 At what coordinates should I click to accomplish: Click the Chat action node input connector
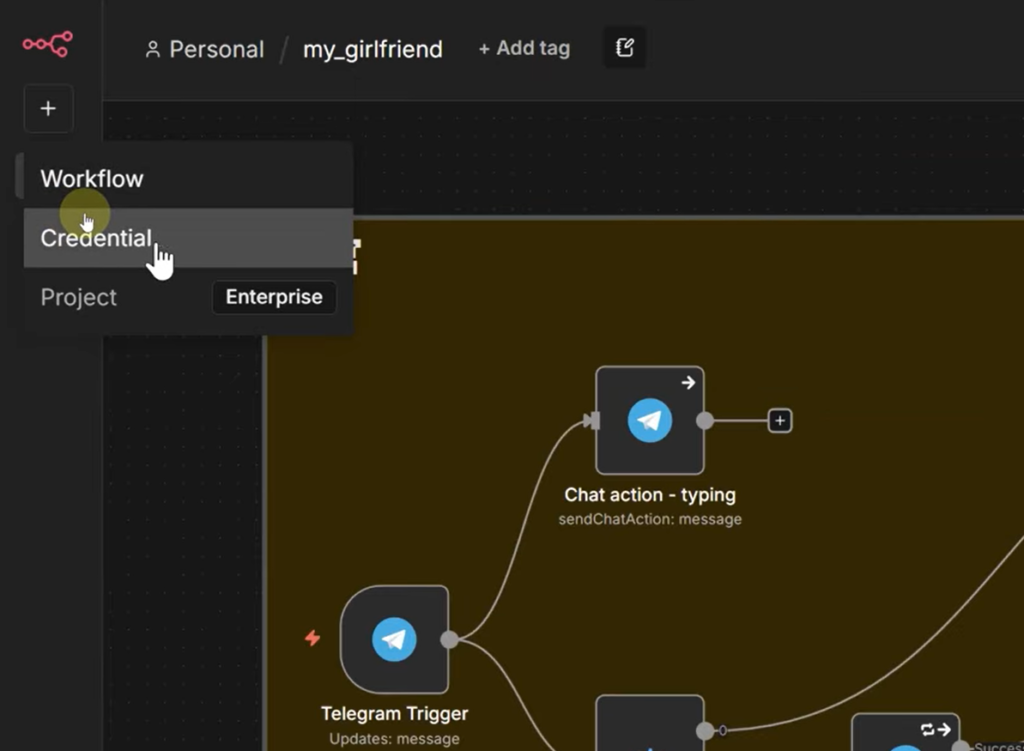(593, 421)
